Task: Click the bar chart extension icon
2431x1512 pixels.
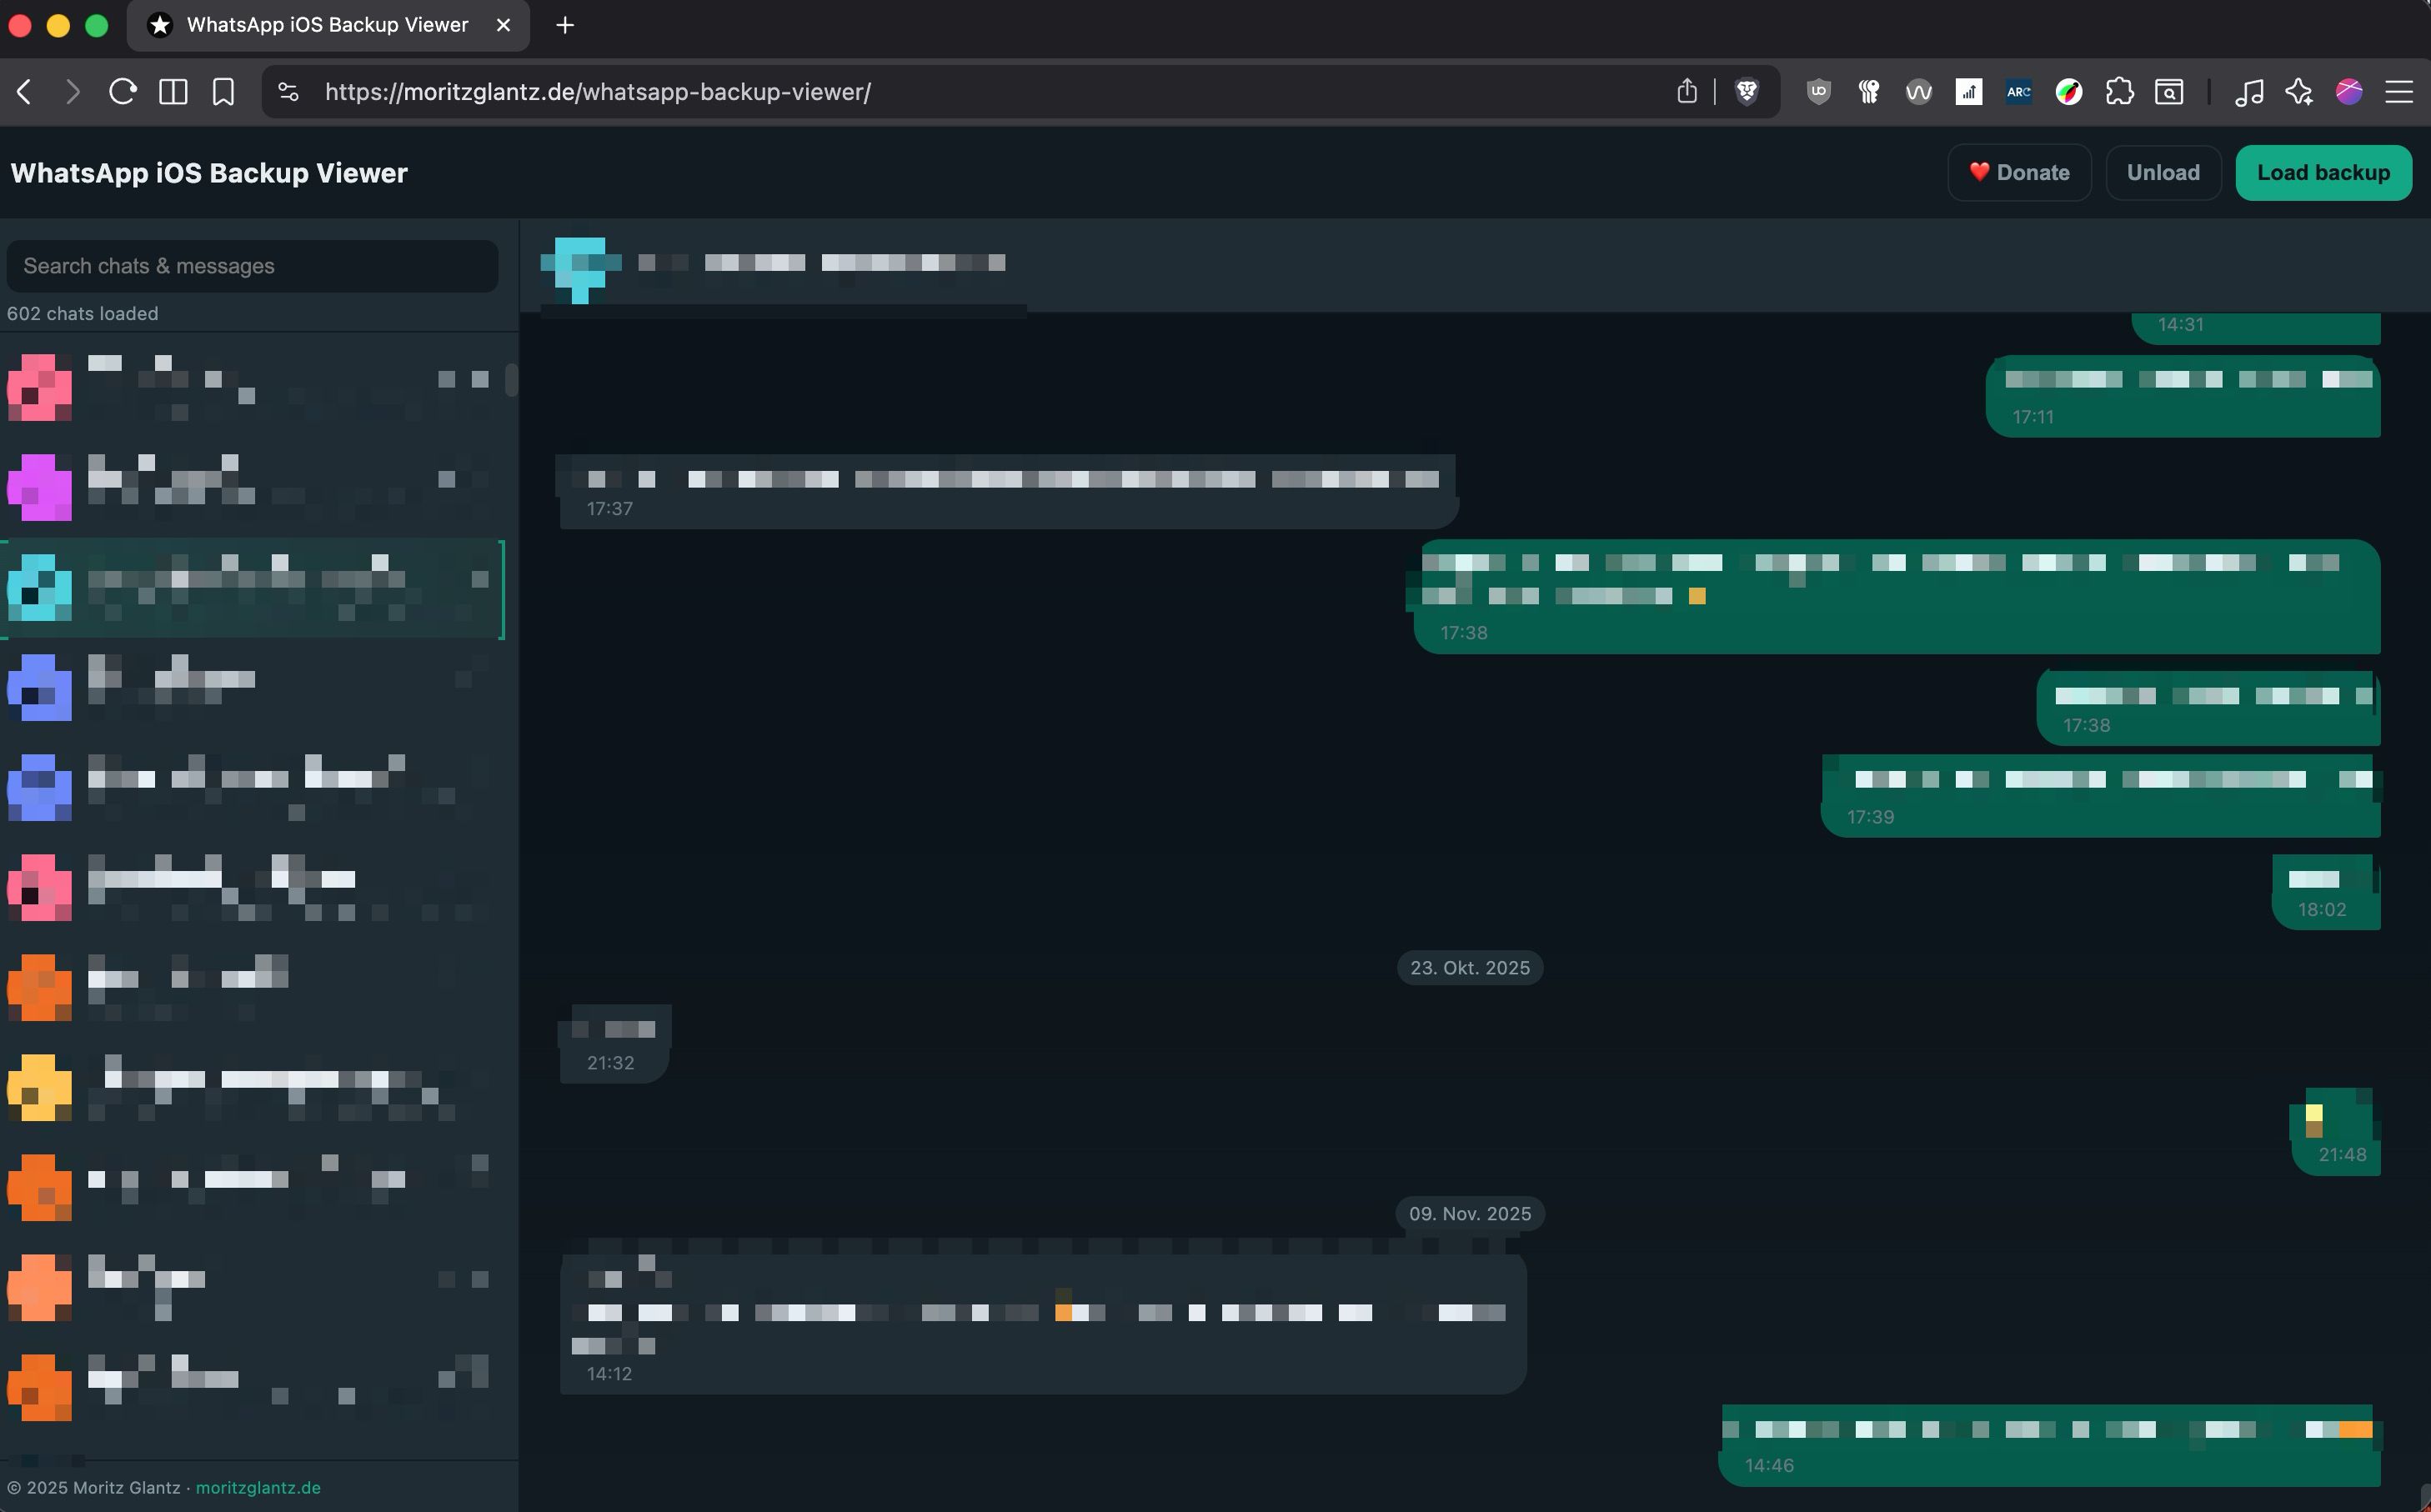Action: 1969,92
